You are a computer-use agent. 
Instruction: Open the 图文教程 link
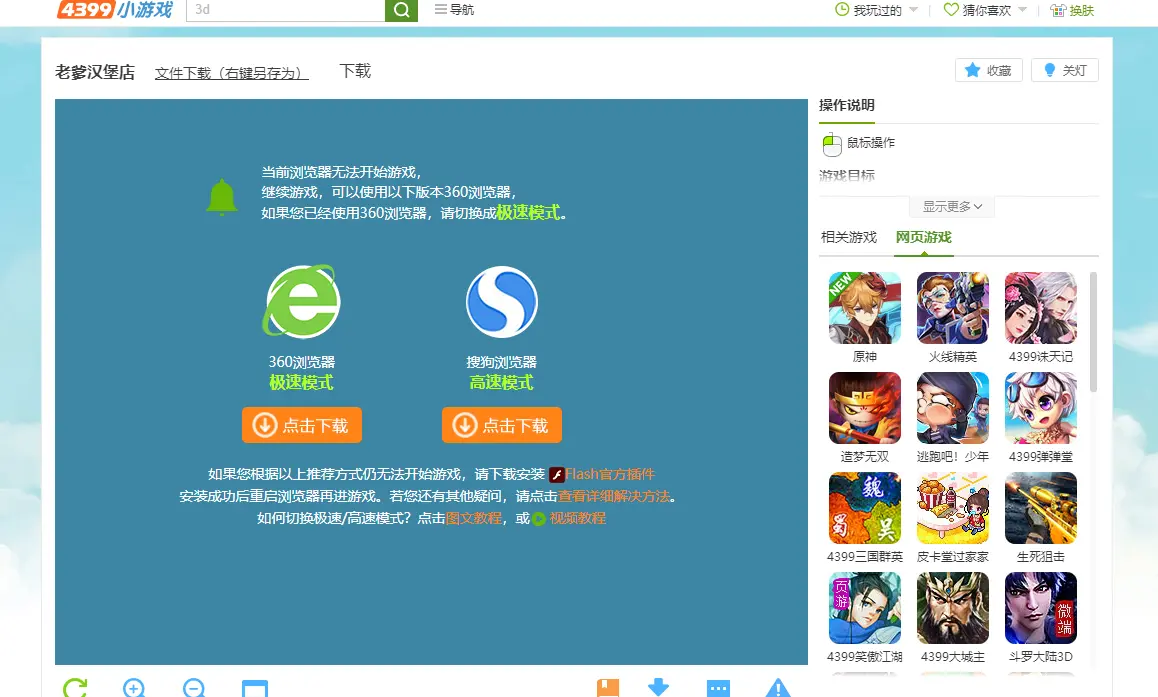point(473,518)
